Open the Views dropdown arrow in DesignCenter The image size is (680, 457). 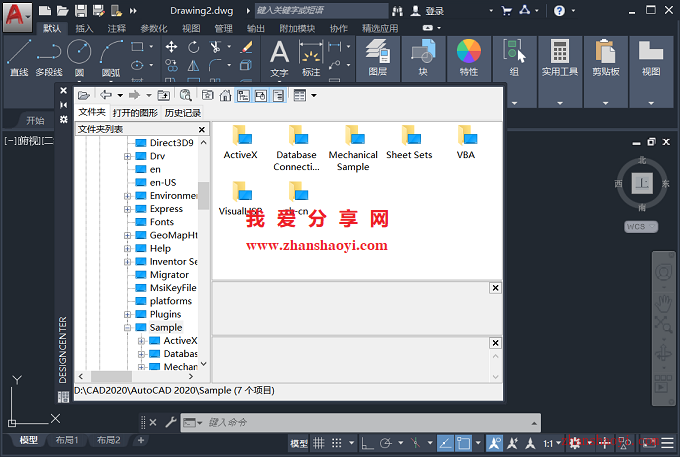(314, 95)
